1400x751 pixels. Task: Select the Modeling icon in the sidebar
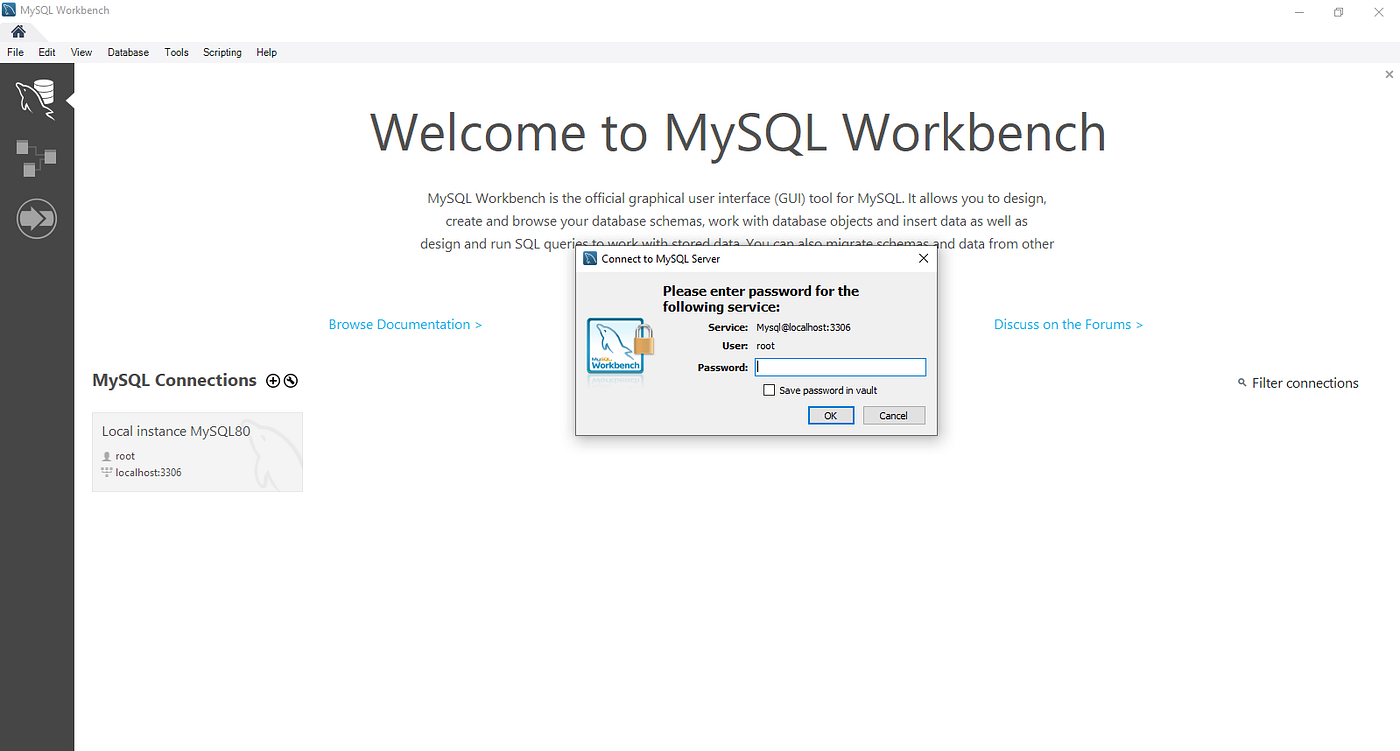(x=36, y=158)
